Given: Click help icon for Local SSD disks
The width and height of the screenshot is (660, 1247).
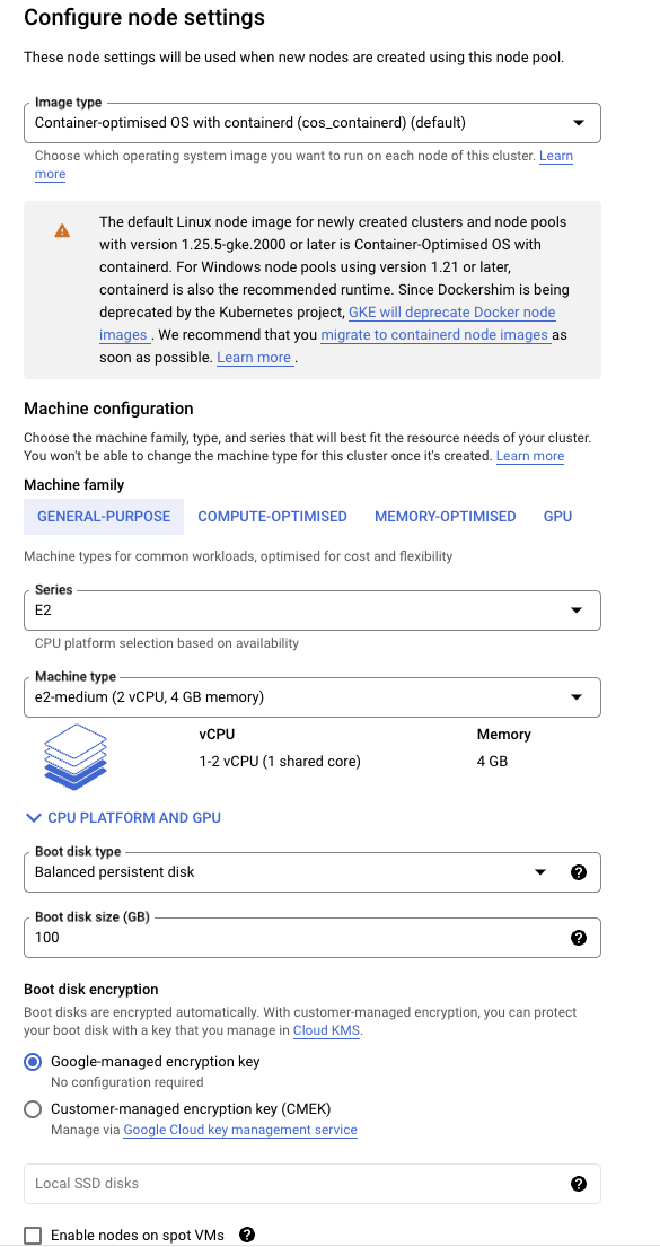Looking at the screenshot, I should pos(578,1183).
